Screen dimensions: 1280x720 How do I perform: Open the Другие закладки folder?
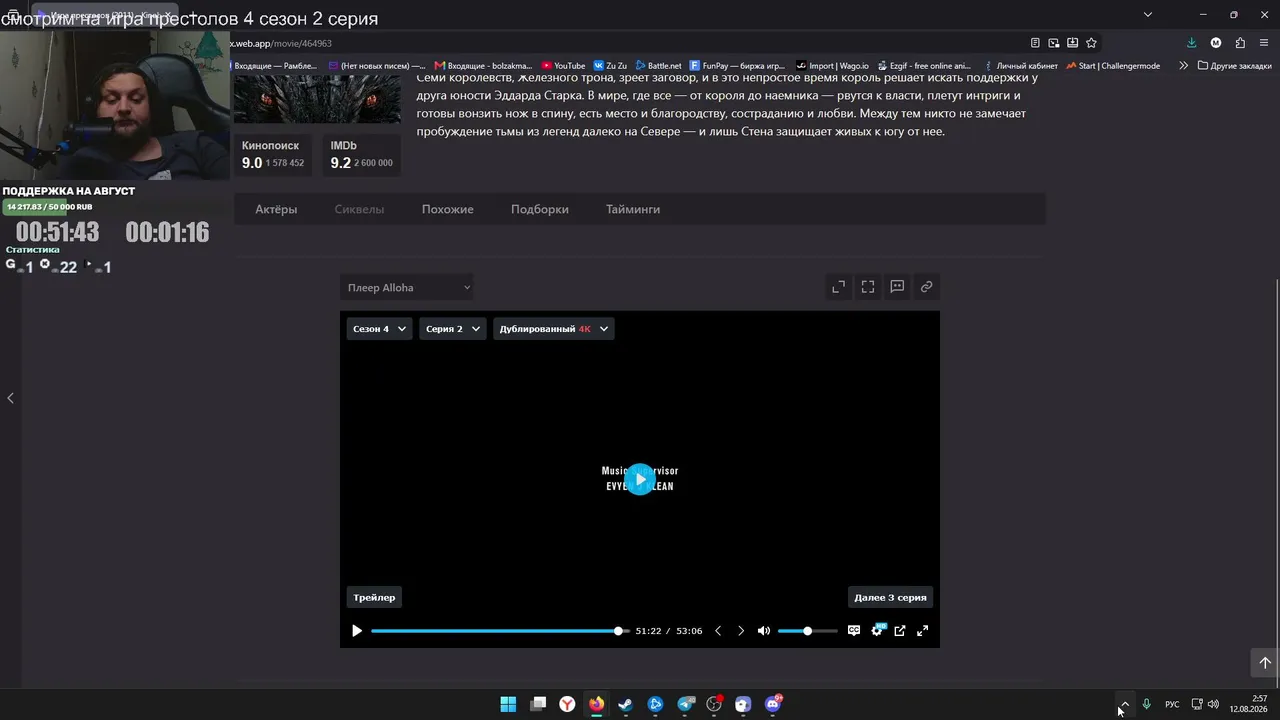(x=1235, y=66)
